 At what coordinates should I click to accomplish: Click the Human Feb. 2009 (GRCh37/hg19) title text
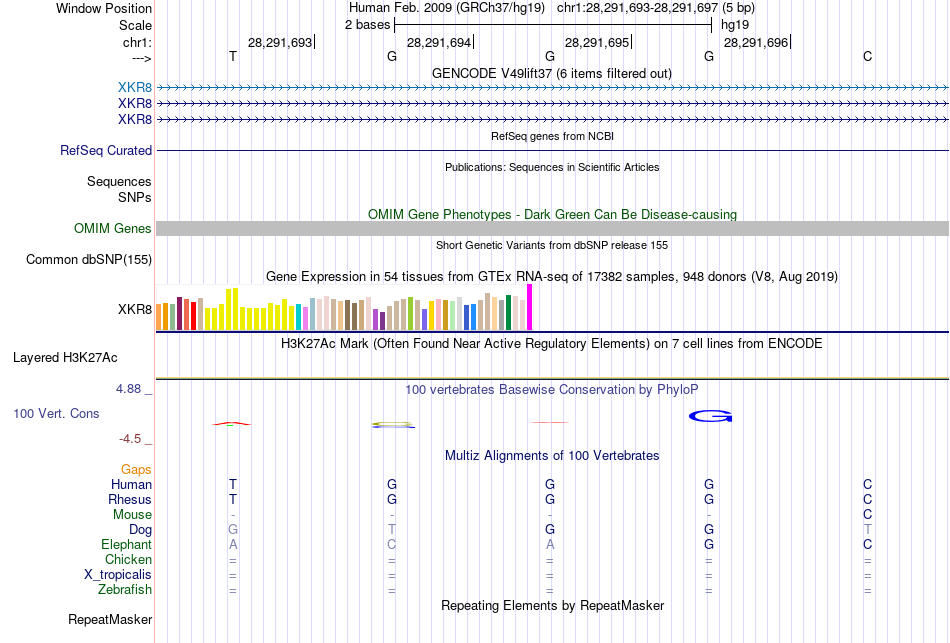pos(447,8)
